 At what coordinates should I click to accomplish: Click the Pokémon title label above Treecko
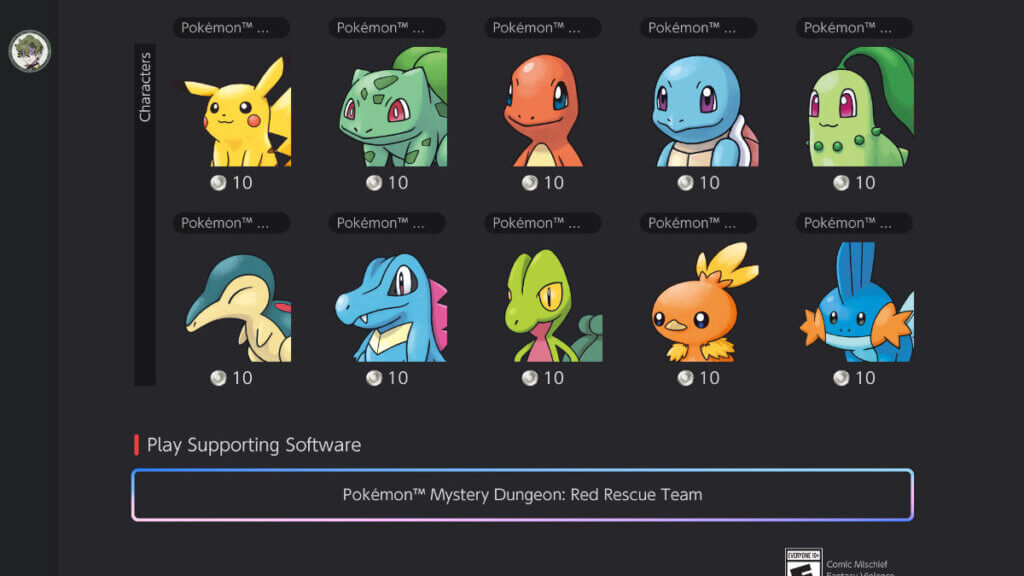tap(543, 223)
